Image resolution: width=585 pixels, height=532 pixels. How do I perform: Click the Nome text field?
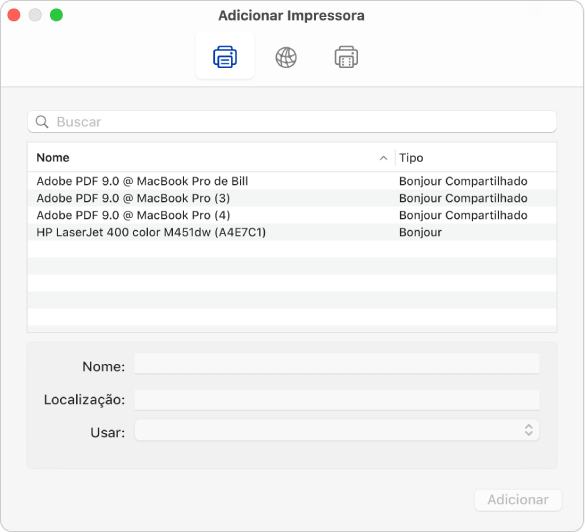337,363
